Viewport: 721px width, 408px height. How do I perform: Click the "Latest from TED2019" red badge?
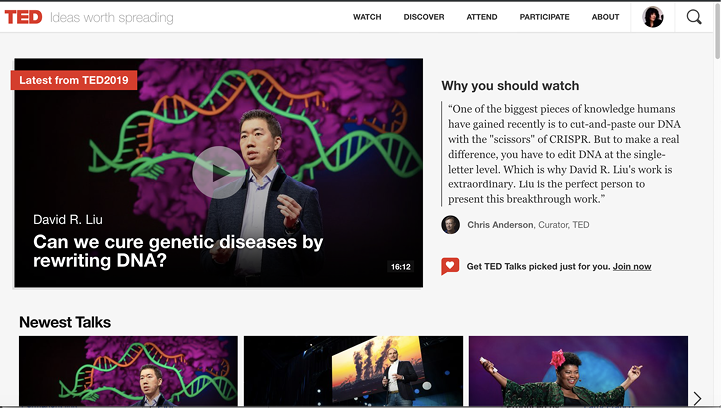click(x=74, y=80)
